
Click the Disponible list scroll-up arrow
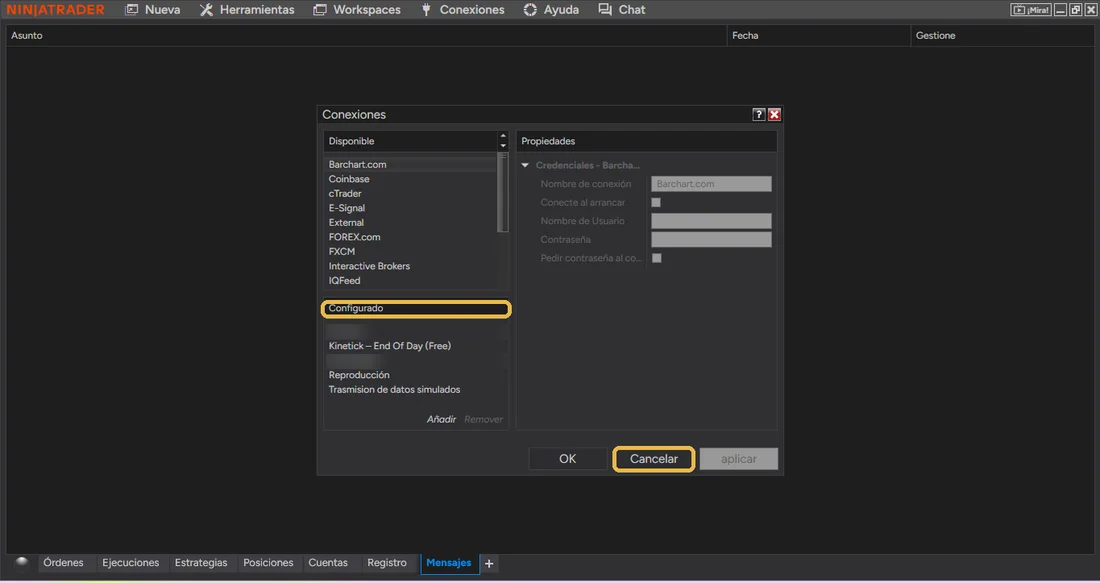point(503,136)
